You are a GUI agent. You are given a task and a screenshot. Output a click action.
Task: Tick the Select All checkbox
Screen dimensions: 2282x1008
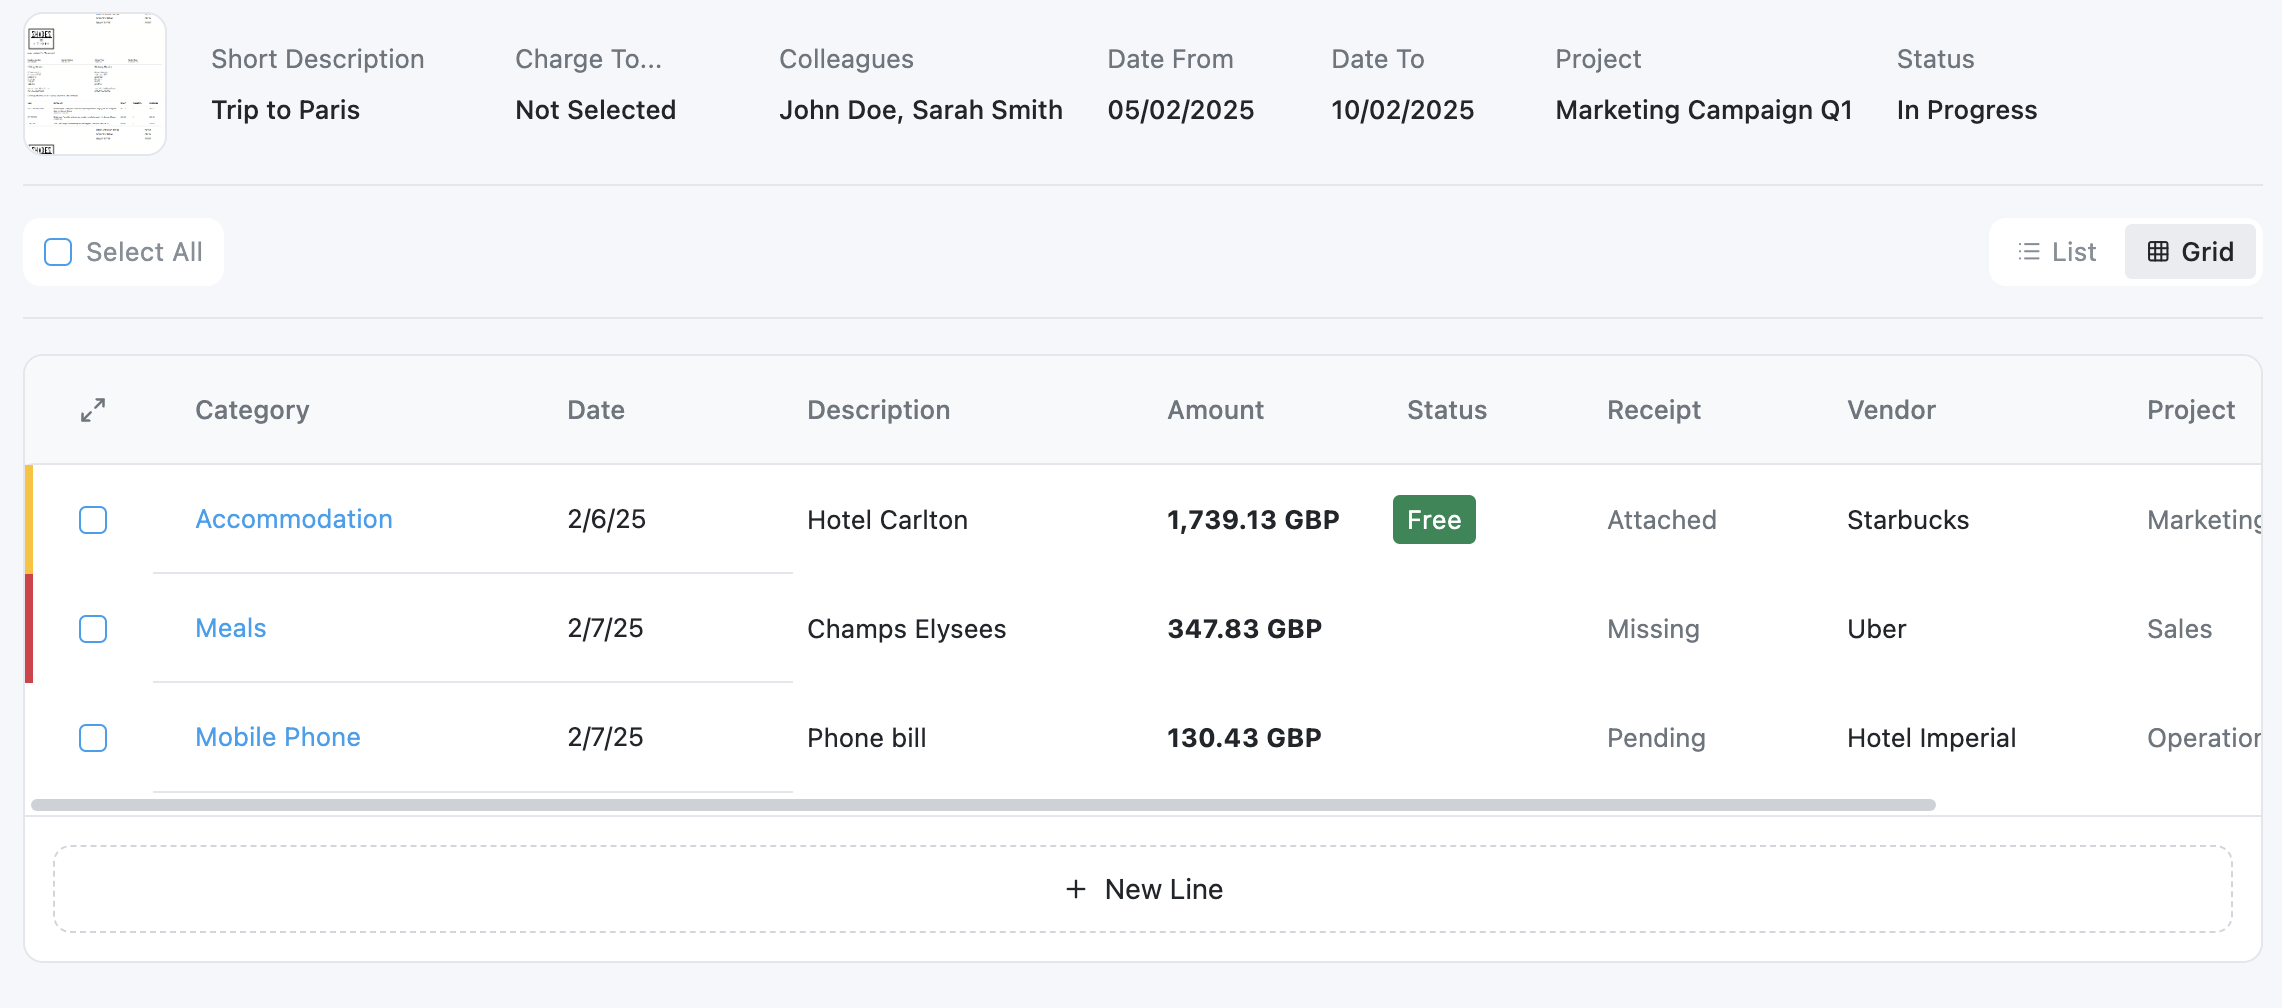(x=58, y=252)
